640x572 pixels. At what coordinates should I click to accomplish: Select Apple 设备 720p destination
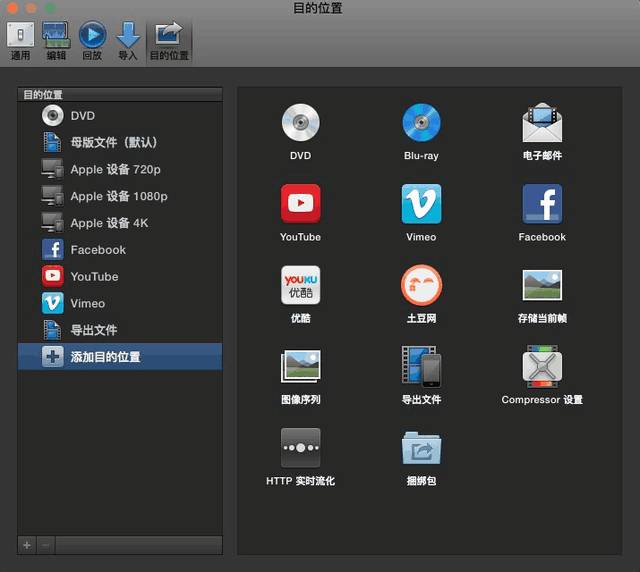coord(120,169)
